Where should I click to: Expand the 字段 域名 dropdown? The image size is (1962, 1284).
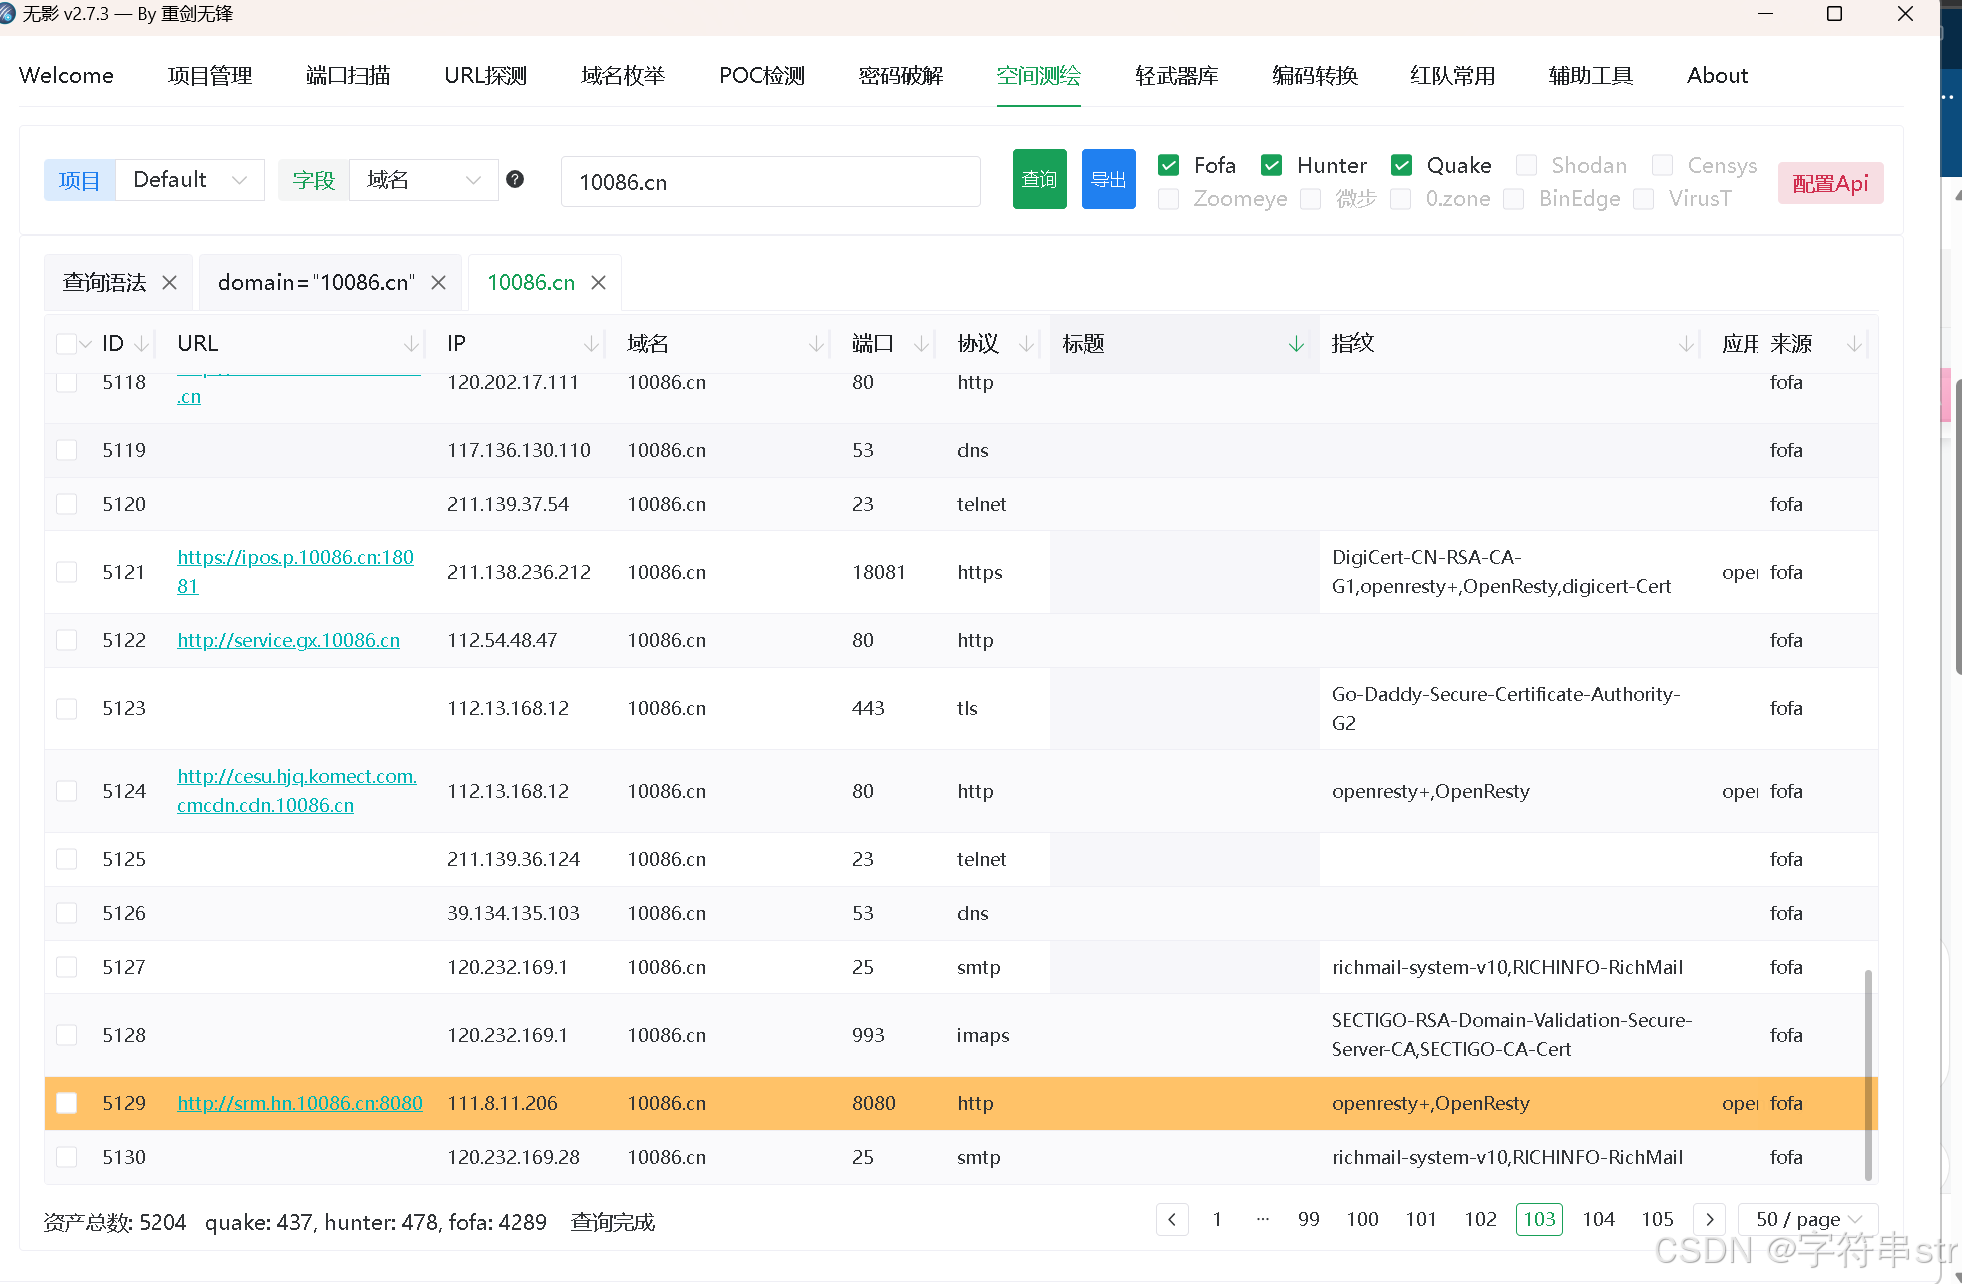coord(423,180)
